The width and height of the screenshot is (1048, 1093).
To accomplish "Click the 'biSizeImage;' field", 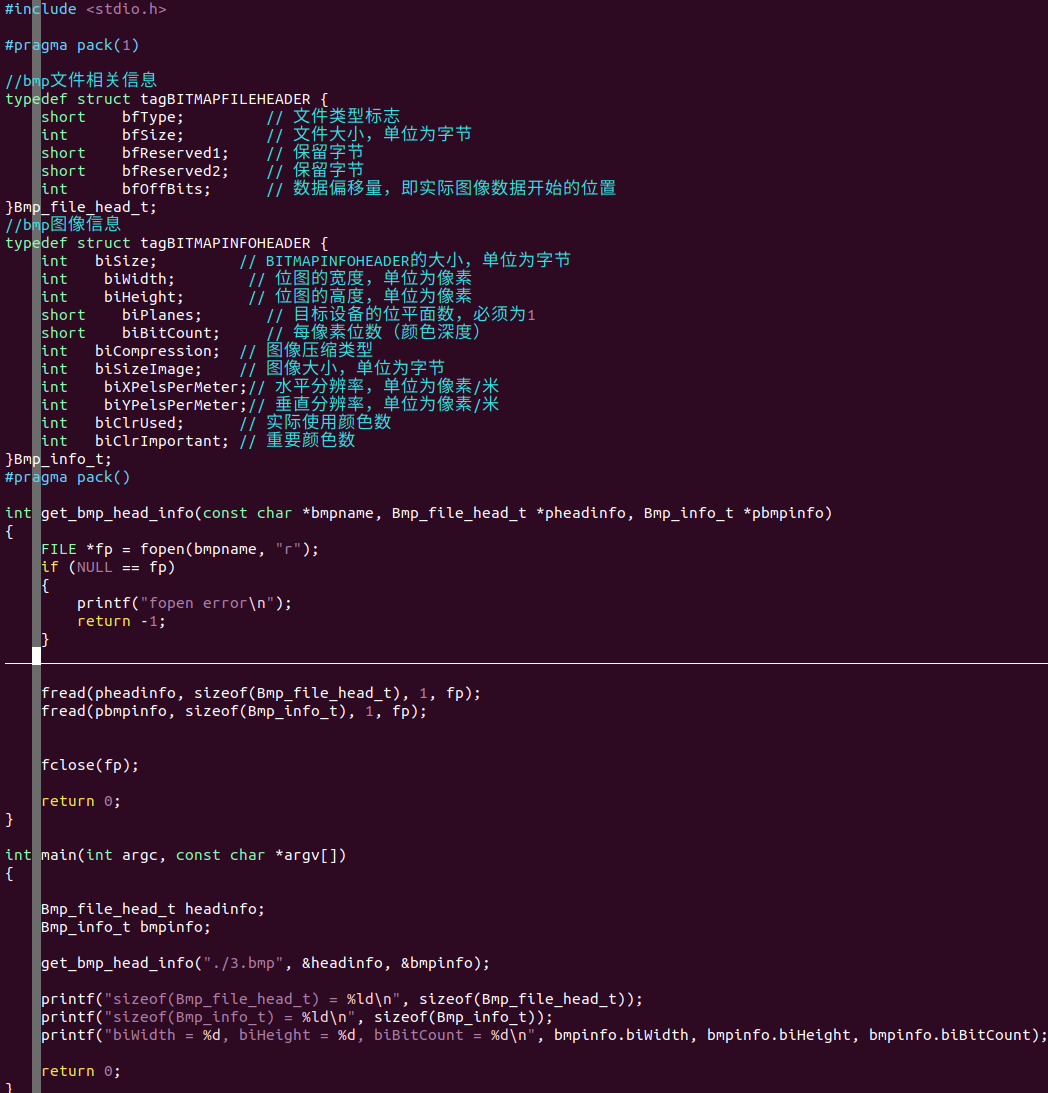I will (148, 369).
